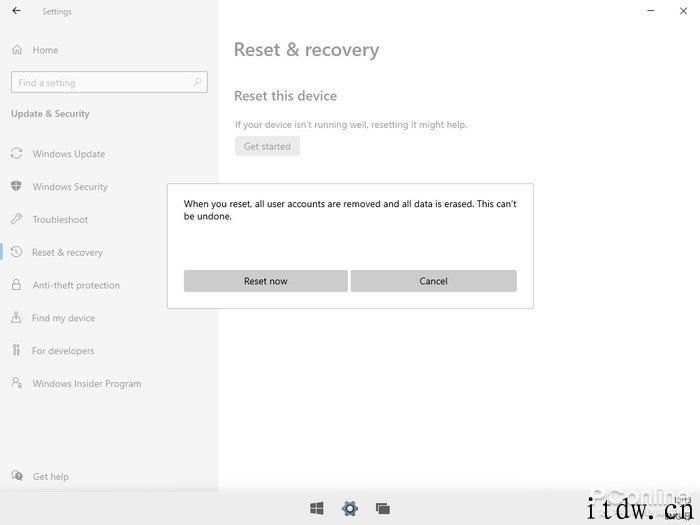
Task: Open Task View from the taskbar
Action: (383, 508)
